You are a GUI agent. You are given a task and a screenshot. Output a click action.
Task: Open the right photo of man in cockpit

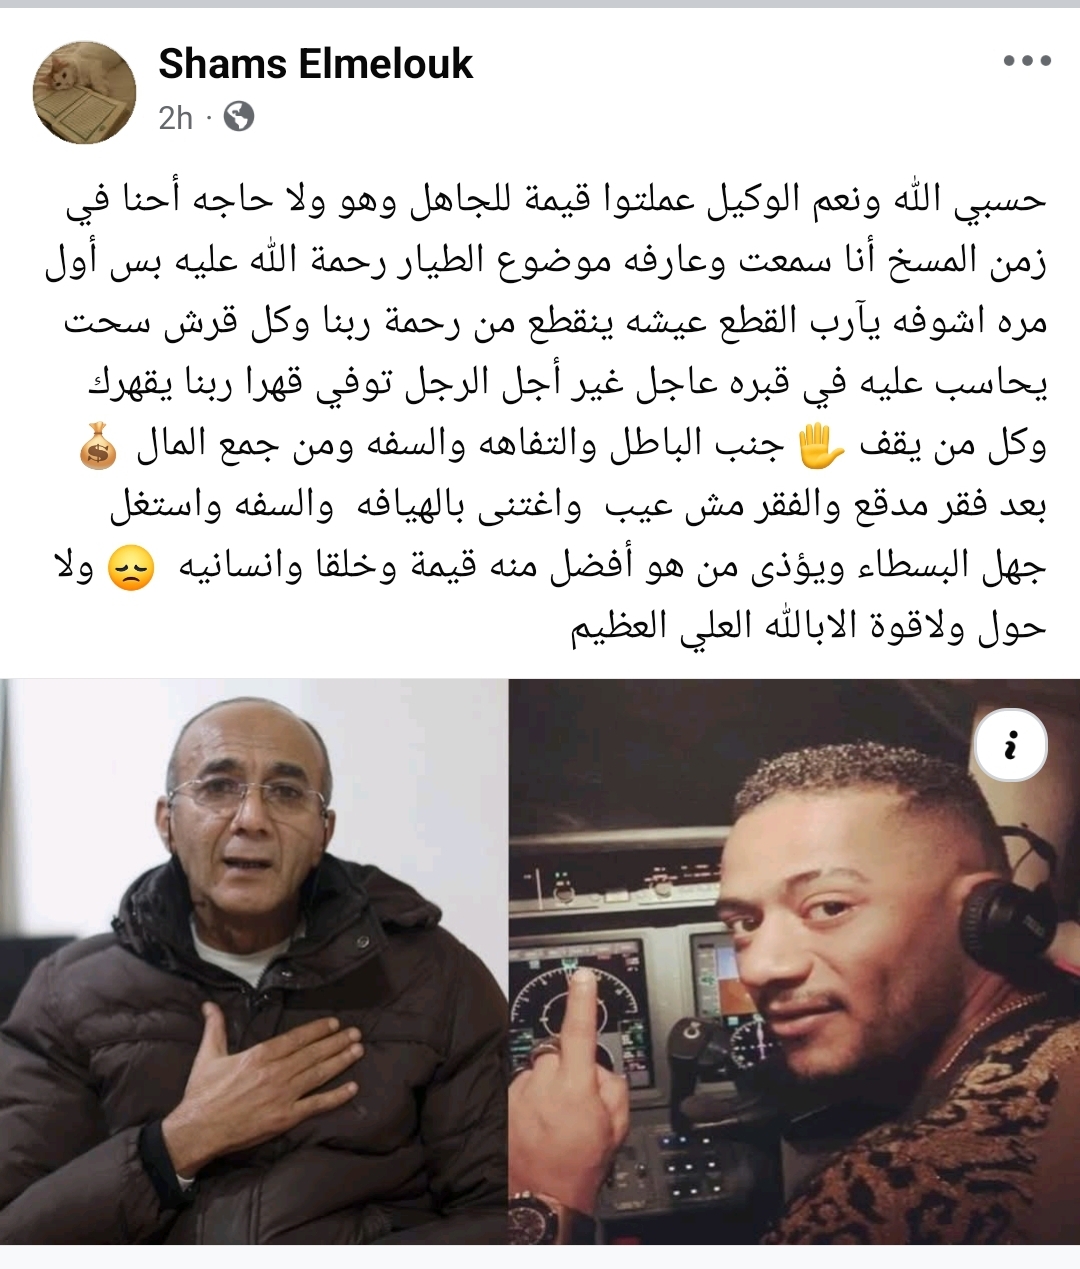point(795,962)
